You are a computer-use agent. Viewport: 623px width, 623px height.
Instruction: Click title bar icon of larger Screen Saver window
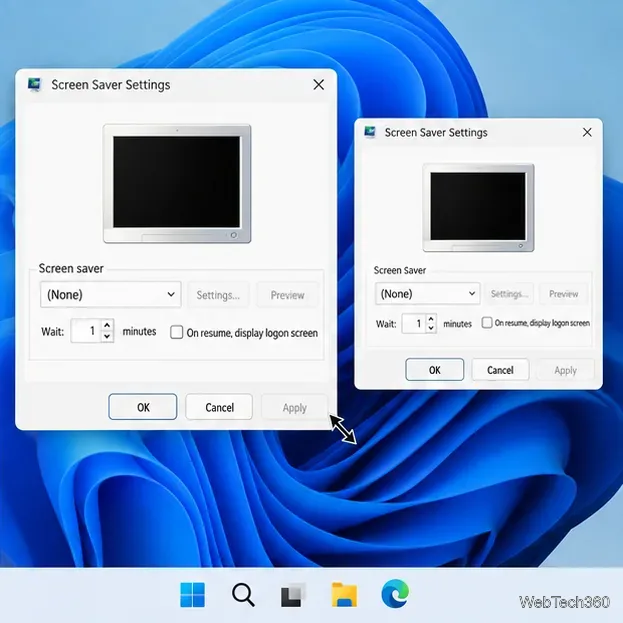[35, 85]
